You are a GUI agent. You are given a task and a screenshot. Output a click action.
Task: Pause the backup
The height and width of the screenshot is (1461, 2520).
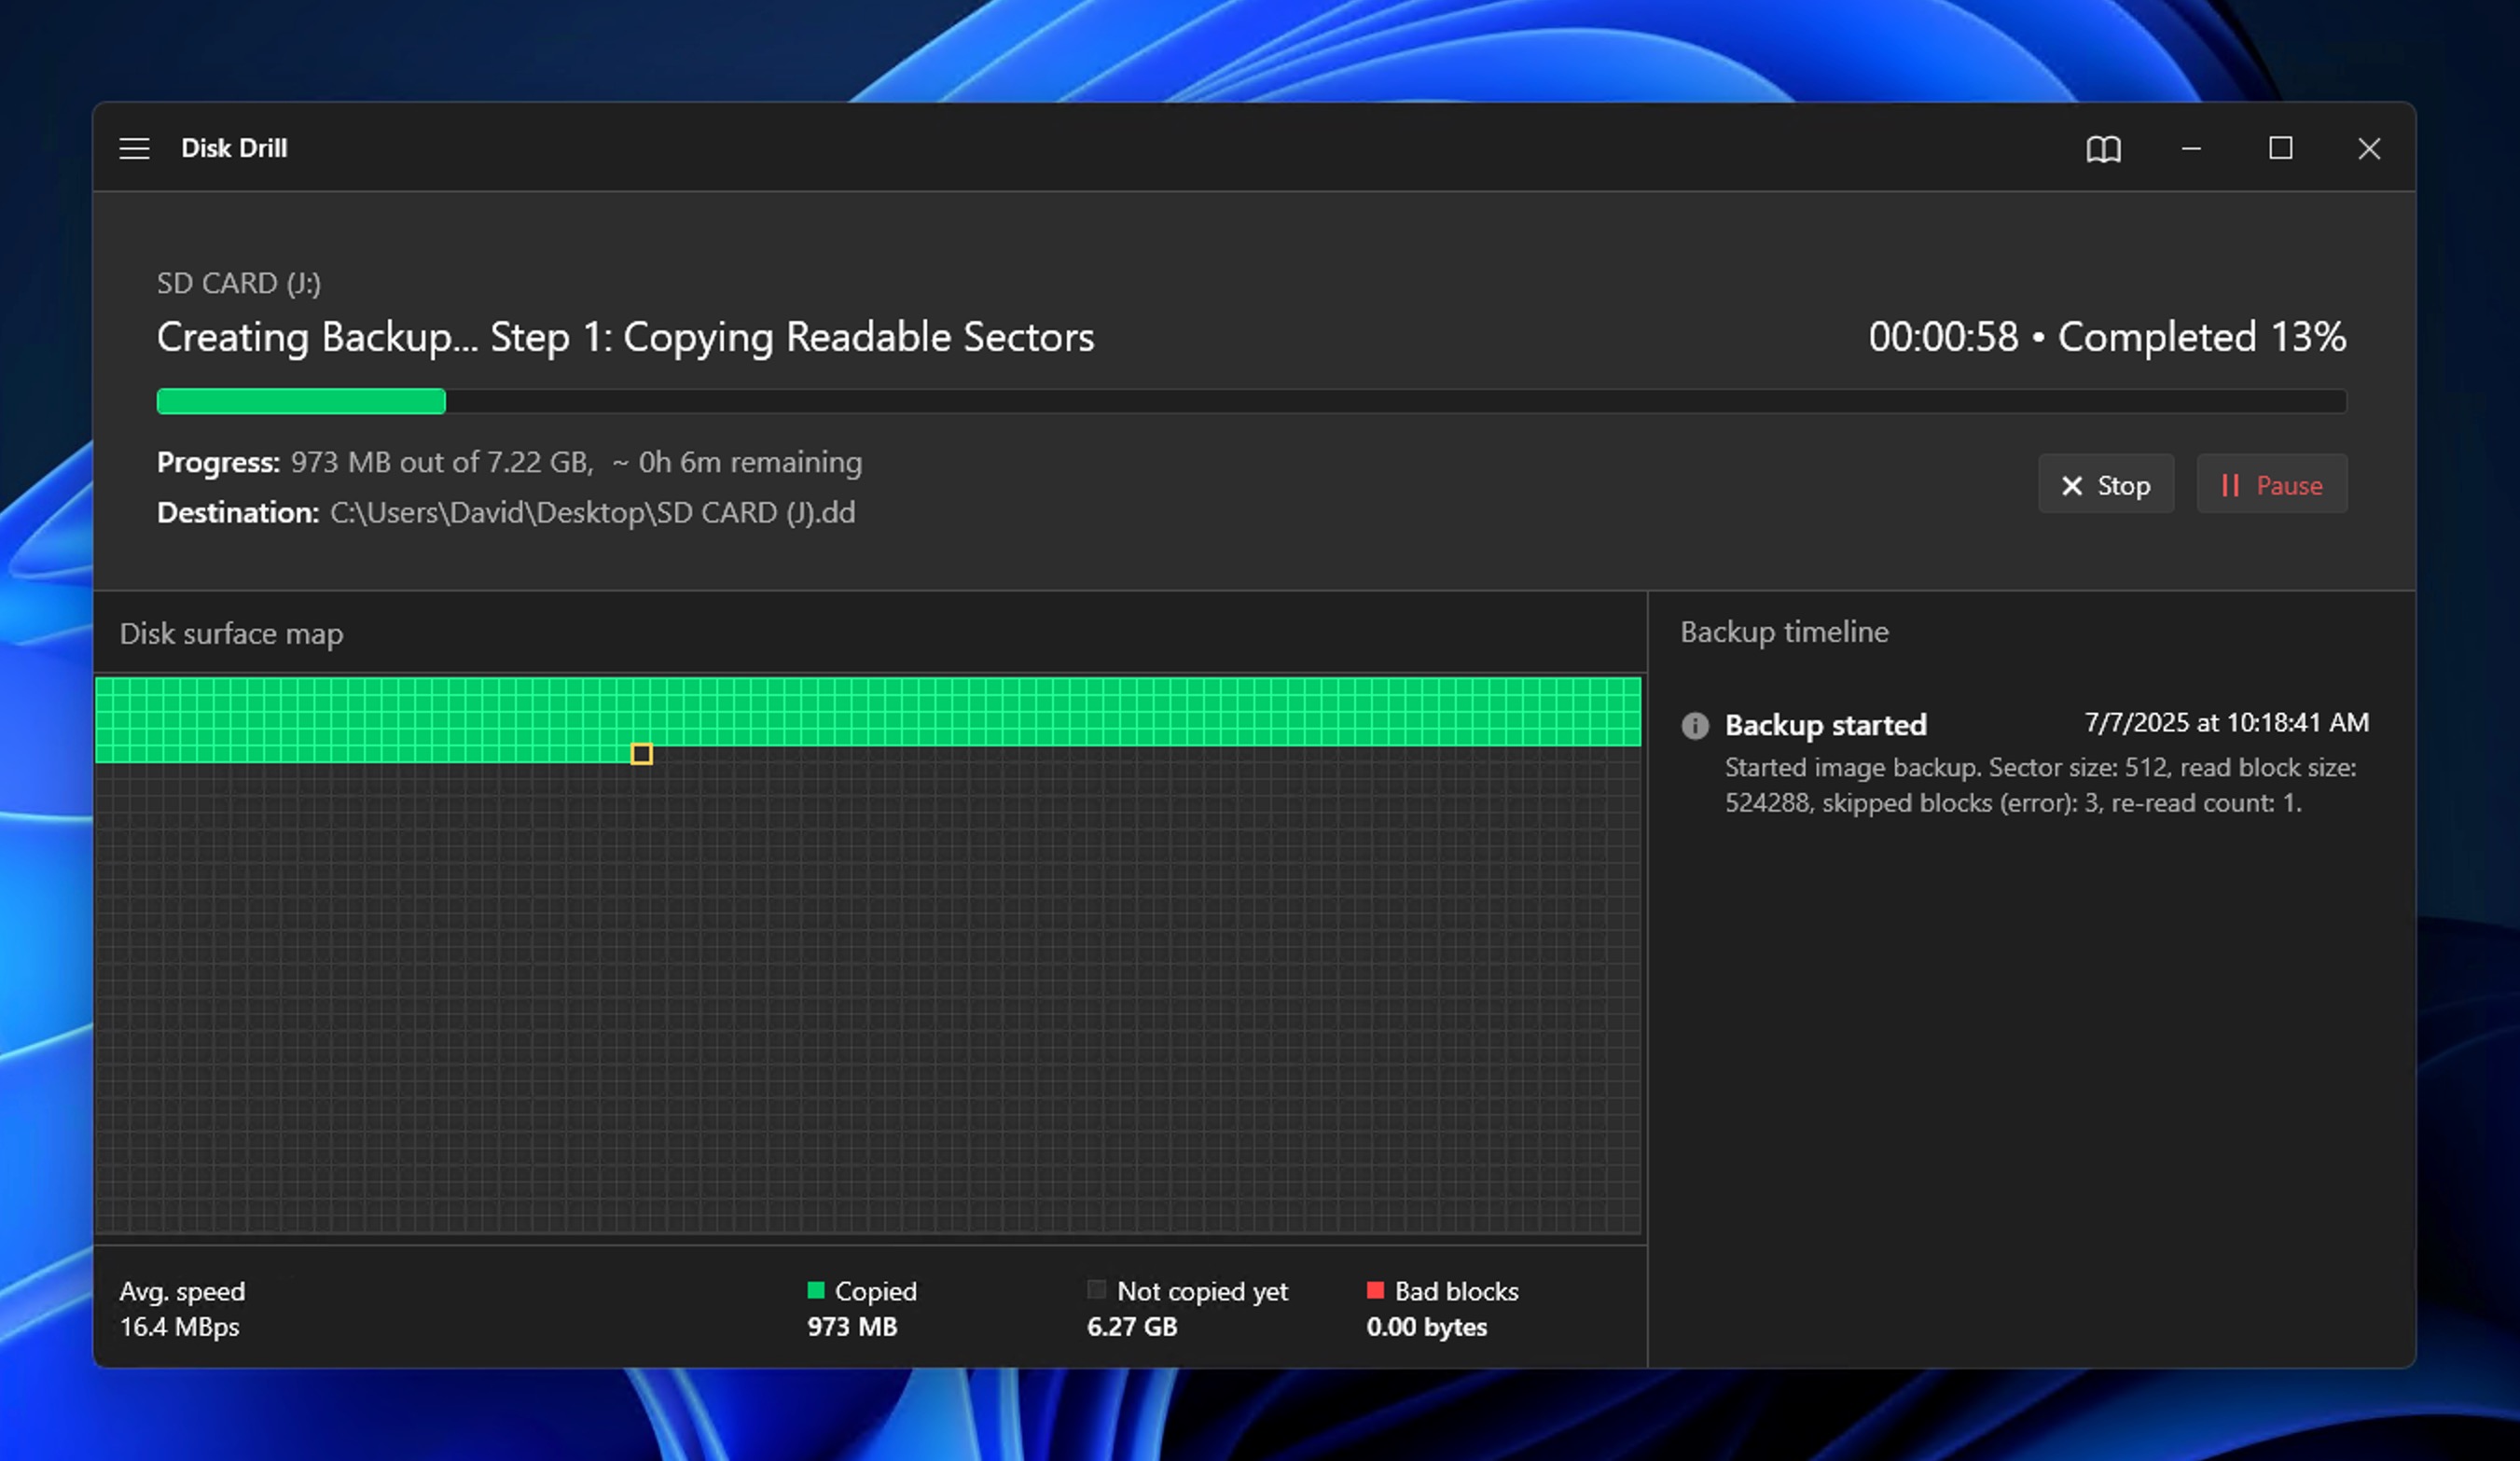(2271, 485)
